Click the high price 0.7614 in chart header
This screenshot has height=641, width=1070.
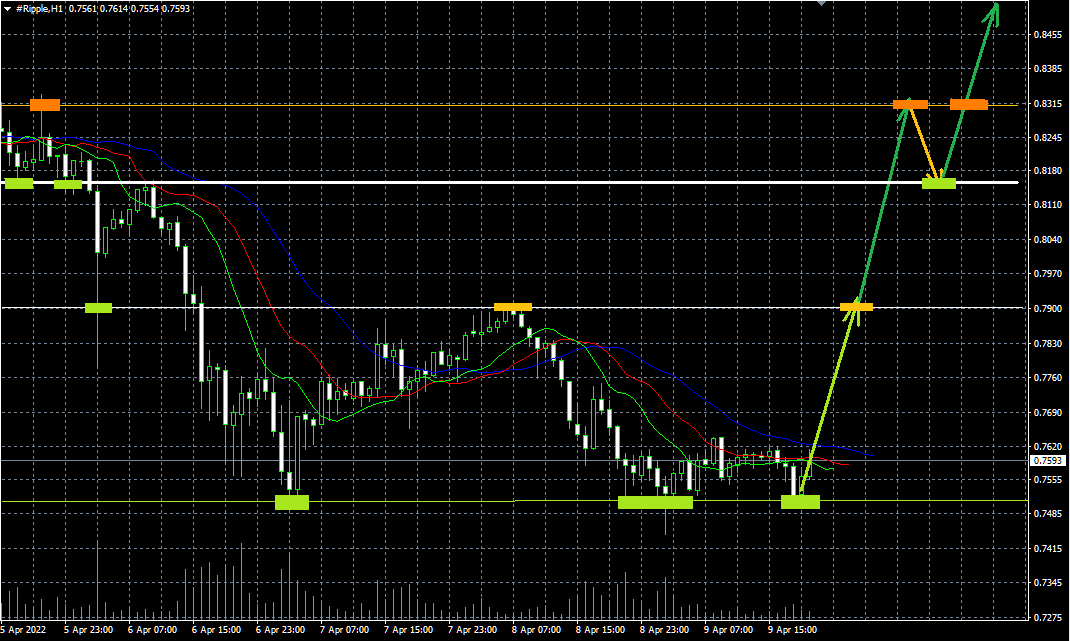[113, 9]
